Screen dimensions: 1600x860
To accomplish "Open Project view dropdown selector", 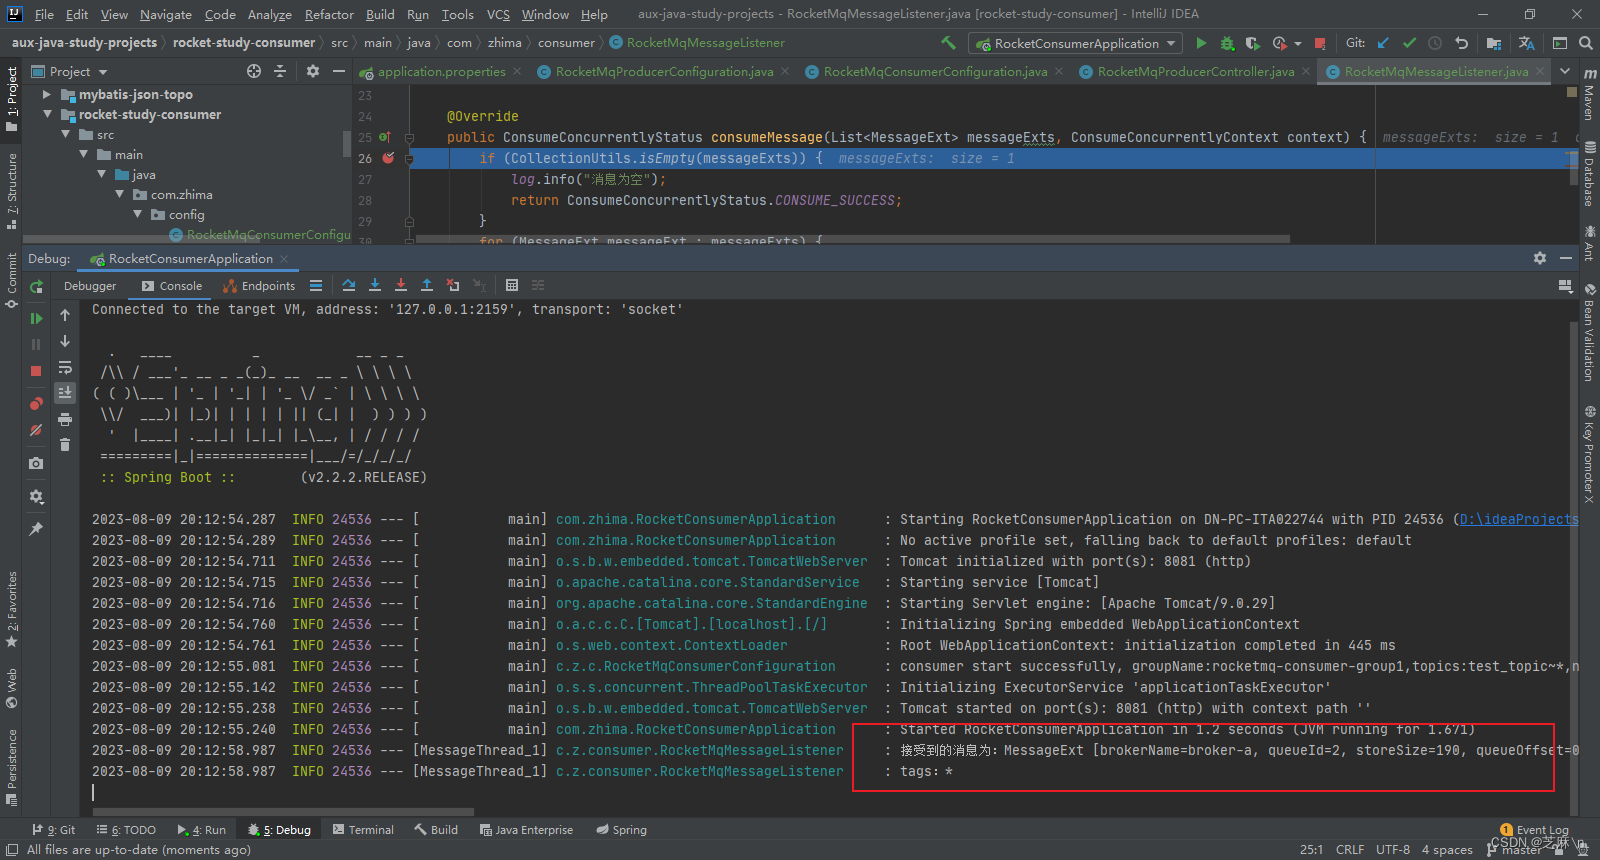I will [70, 72].
